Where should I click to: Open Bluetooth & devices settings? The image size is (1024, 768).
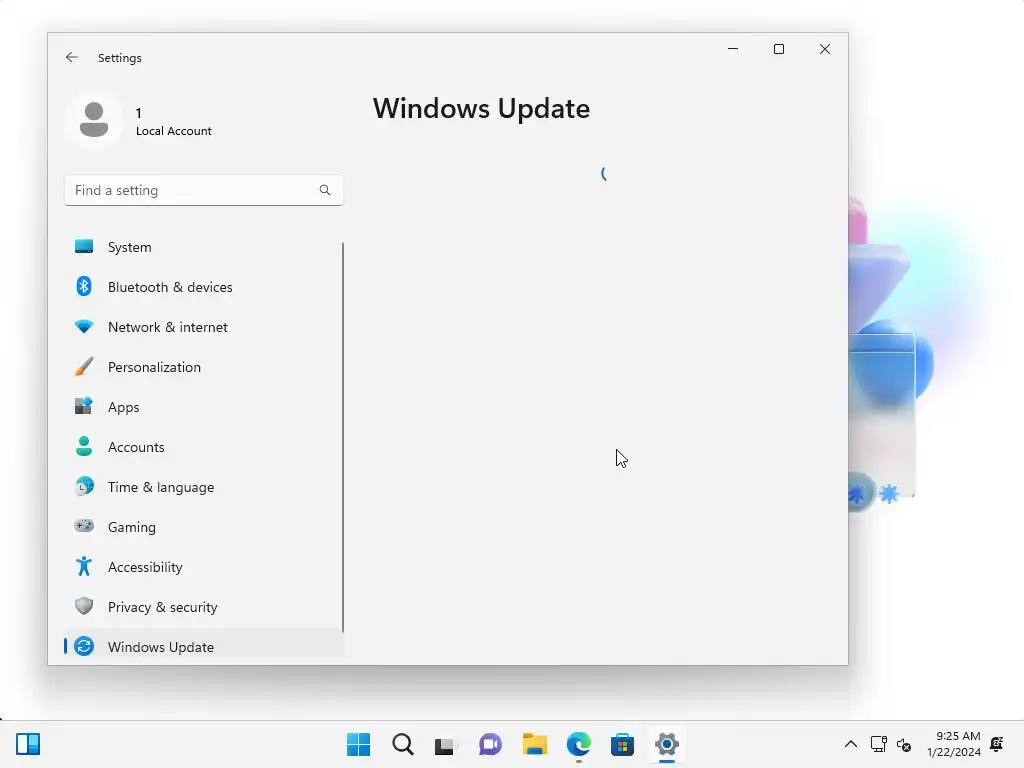(204, 287)
